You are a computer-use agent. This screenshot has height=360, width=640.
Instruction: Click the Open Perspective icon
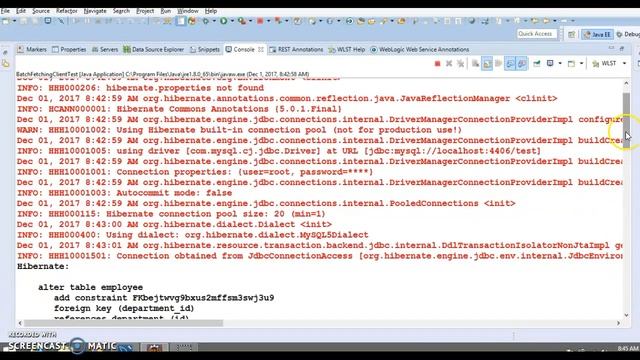pos(571,35)
